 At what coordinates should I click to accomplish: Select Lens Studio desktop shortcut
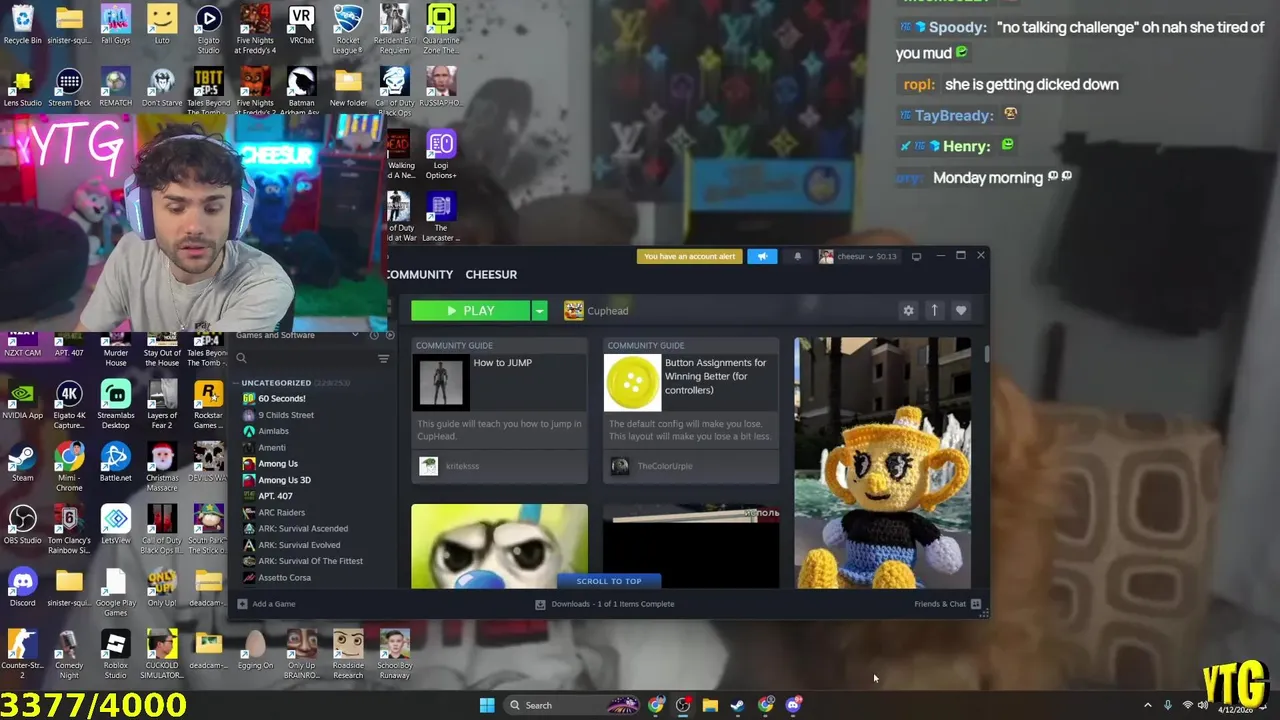tap(22, 88)
